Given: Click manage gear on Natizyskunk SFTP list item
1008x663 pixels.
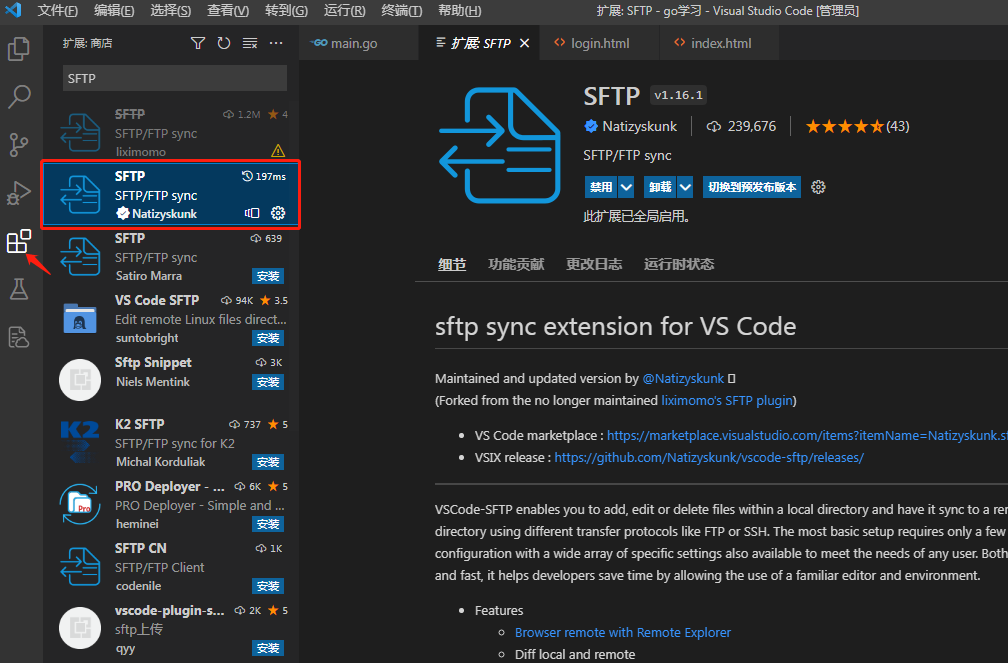Looking at the screenshot, I should pos(278,213).
